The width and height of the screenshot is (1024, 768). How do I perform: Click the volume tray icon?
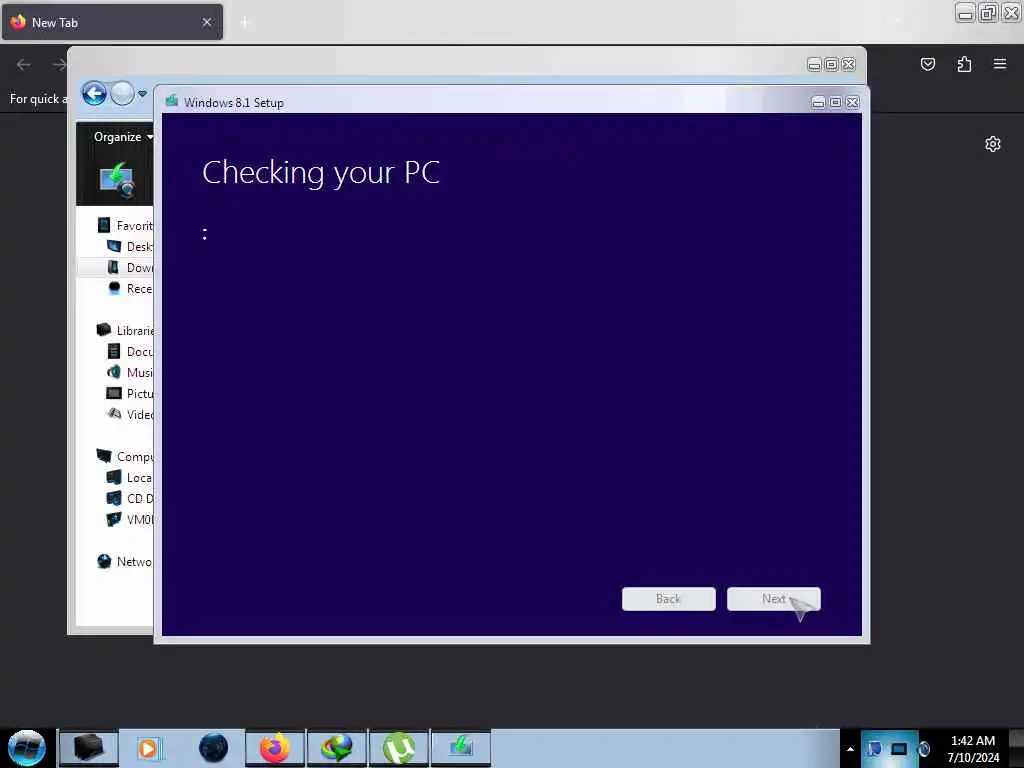(923, 749)
